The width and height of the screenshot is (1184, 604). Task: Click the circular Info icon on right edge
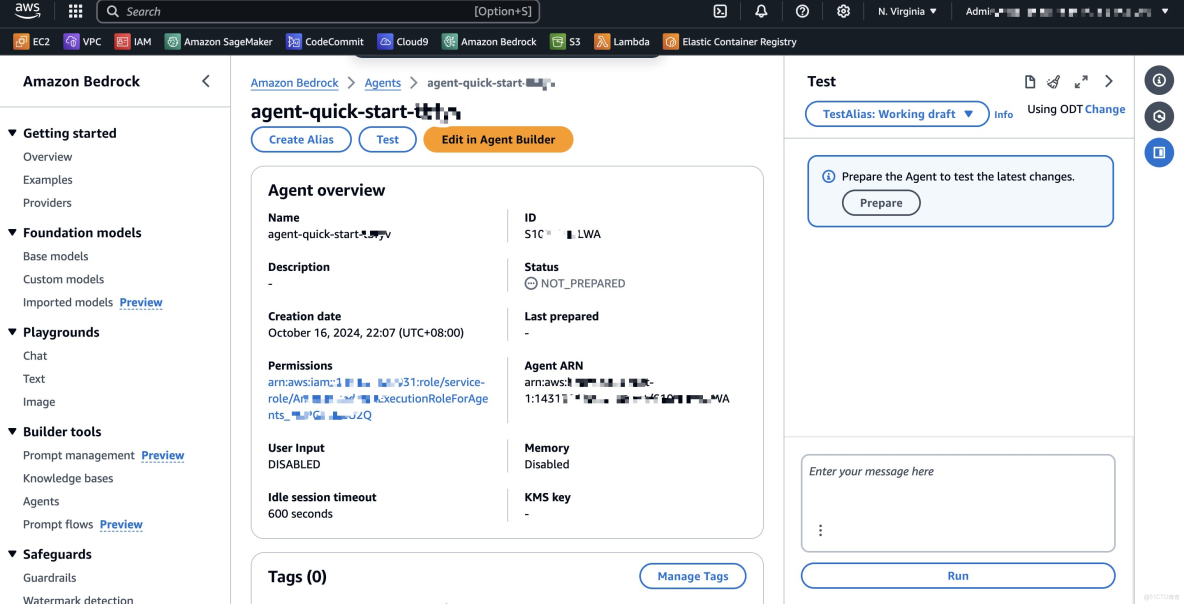[x=1159, y=80]
